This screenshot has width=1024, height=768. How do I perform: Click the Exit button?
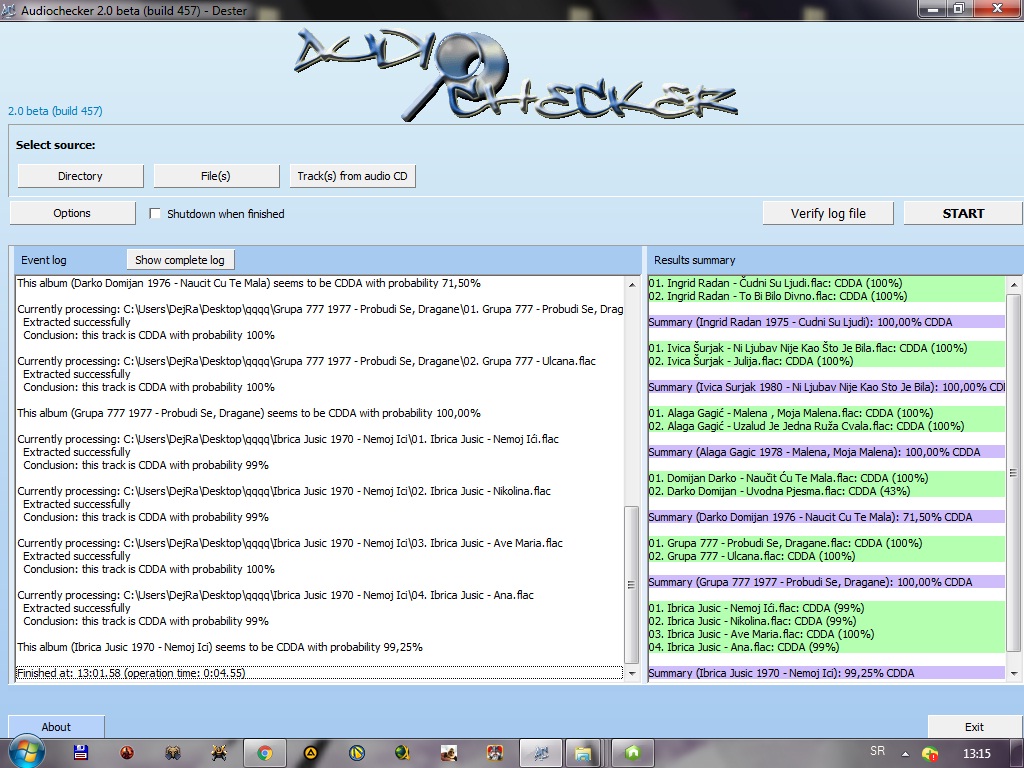tap(974, 727)
